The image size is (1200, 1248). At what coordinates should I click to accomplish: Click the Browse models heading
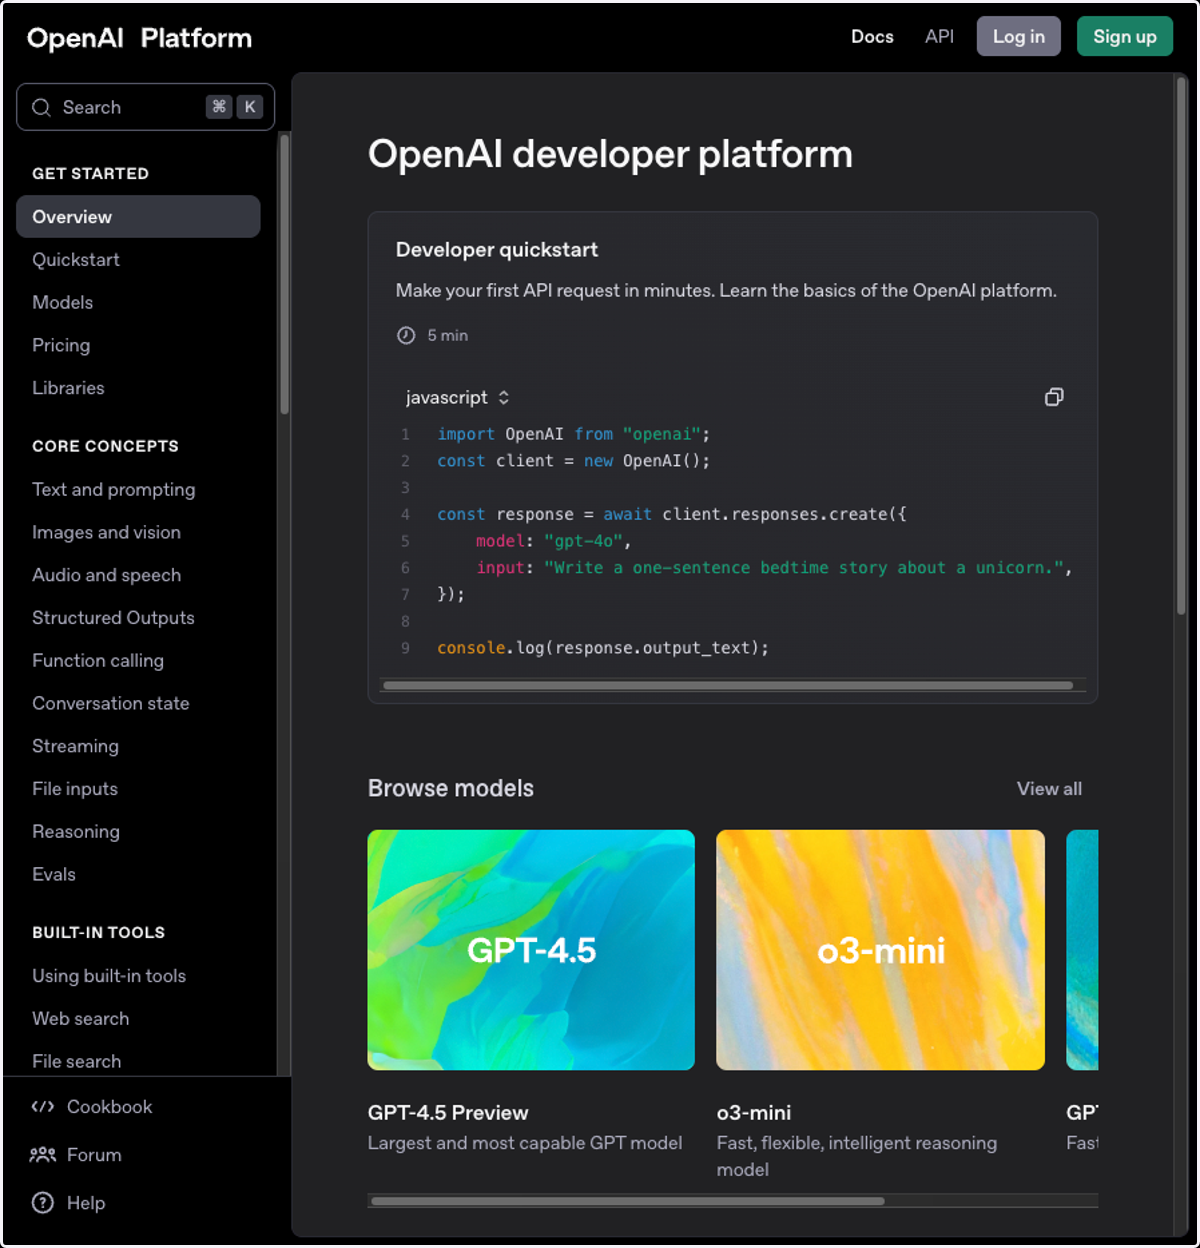tap(451, 788)
